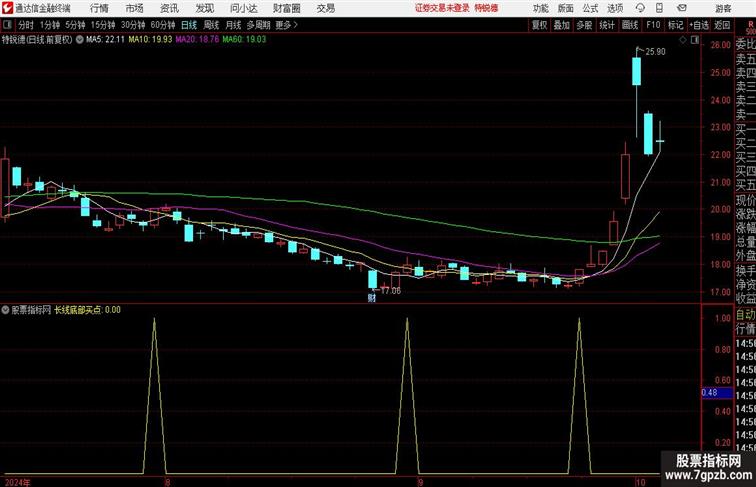This screenshot has height=487, width=756.
Task: Open the 市场 menu
Action: coord(134,8)
